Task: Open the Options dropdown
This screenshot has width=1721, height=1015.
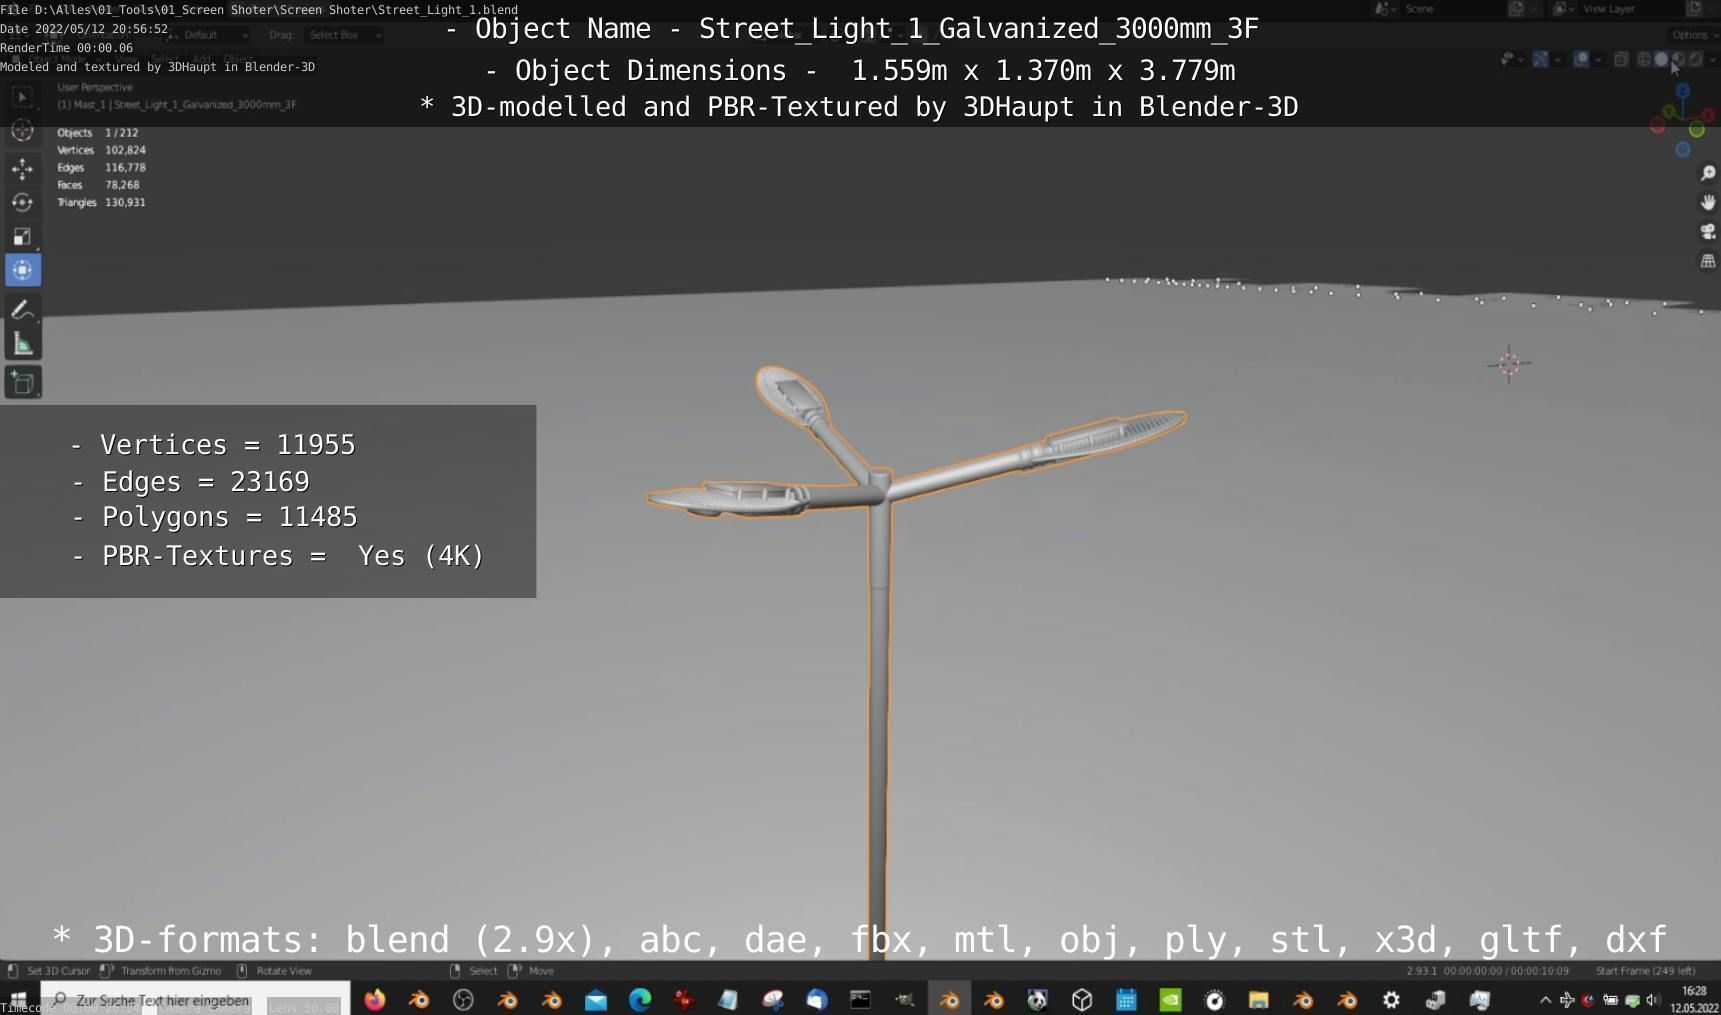Action: [x=1694, y=35]
